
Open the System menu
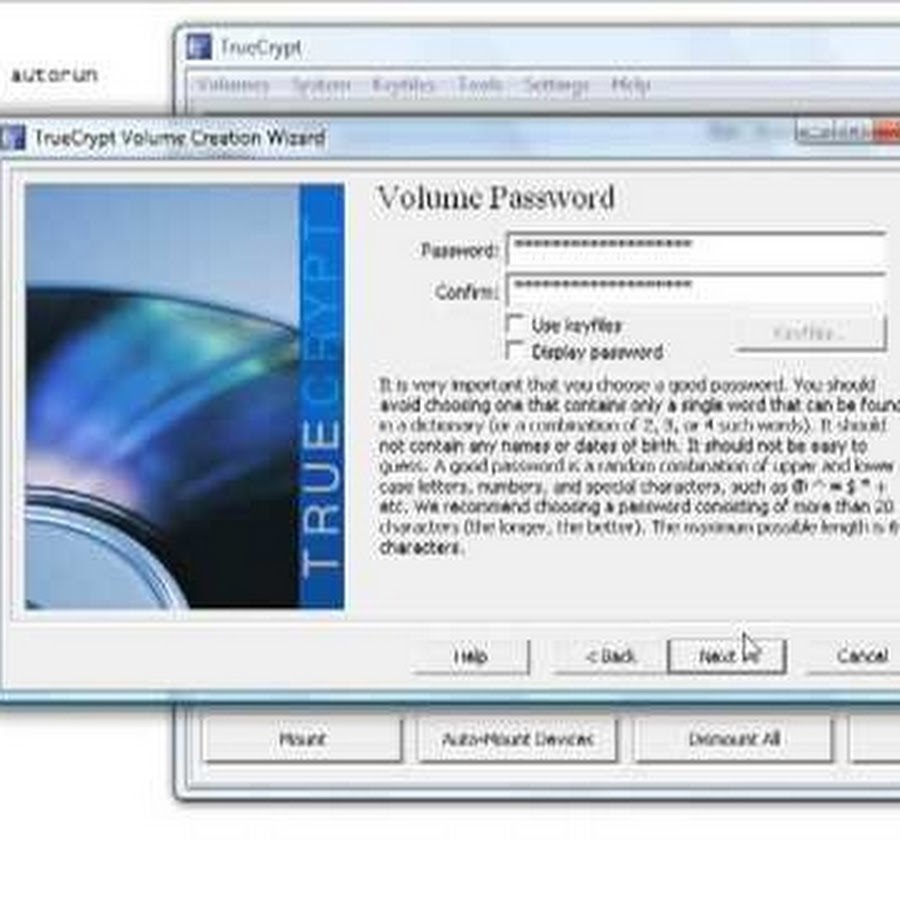point(321,86)
